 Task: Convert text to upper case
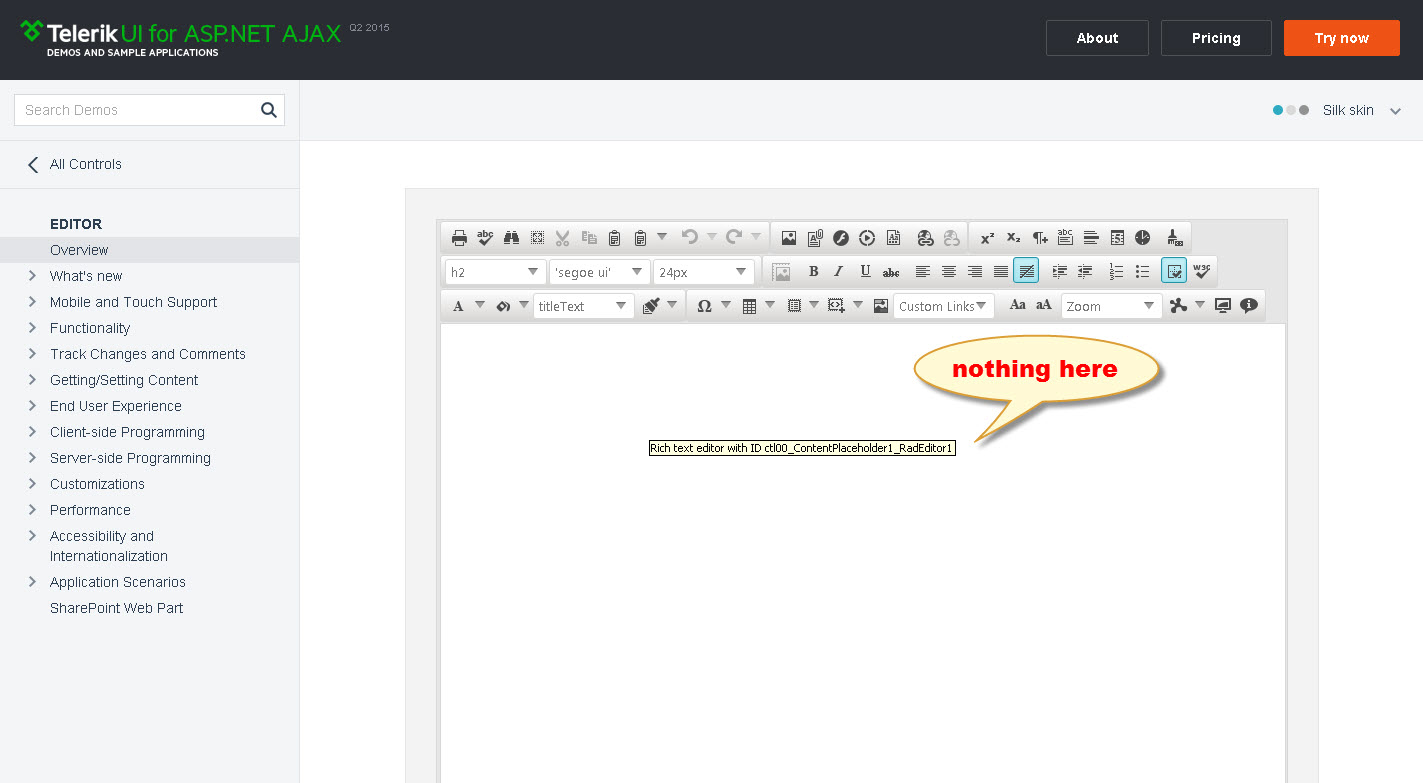point(1043,305)
